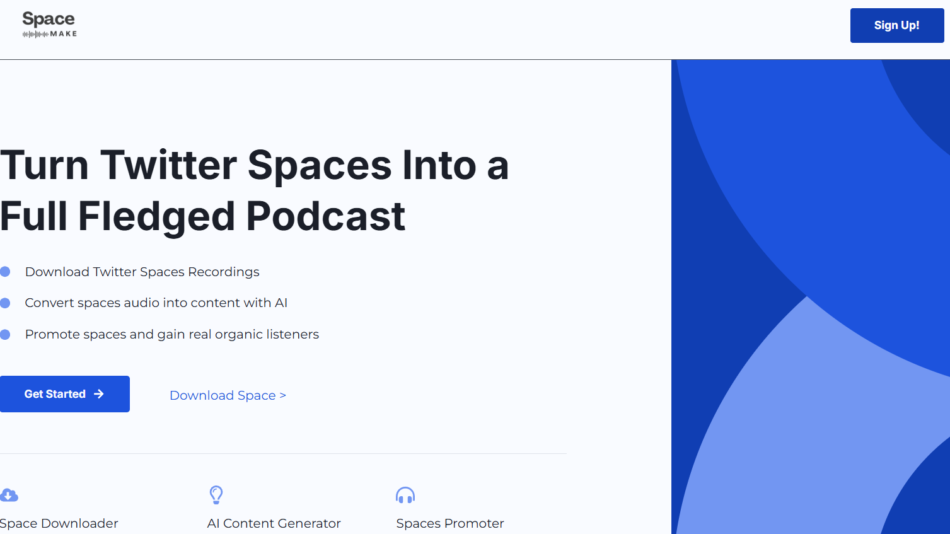The height and width of the screenshot is (534, 950).
Task: Select Spaces Promoter text
Action: point(450,523)
